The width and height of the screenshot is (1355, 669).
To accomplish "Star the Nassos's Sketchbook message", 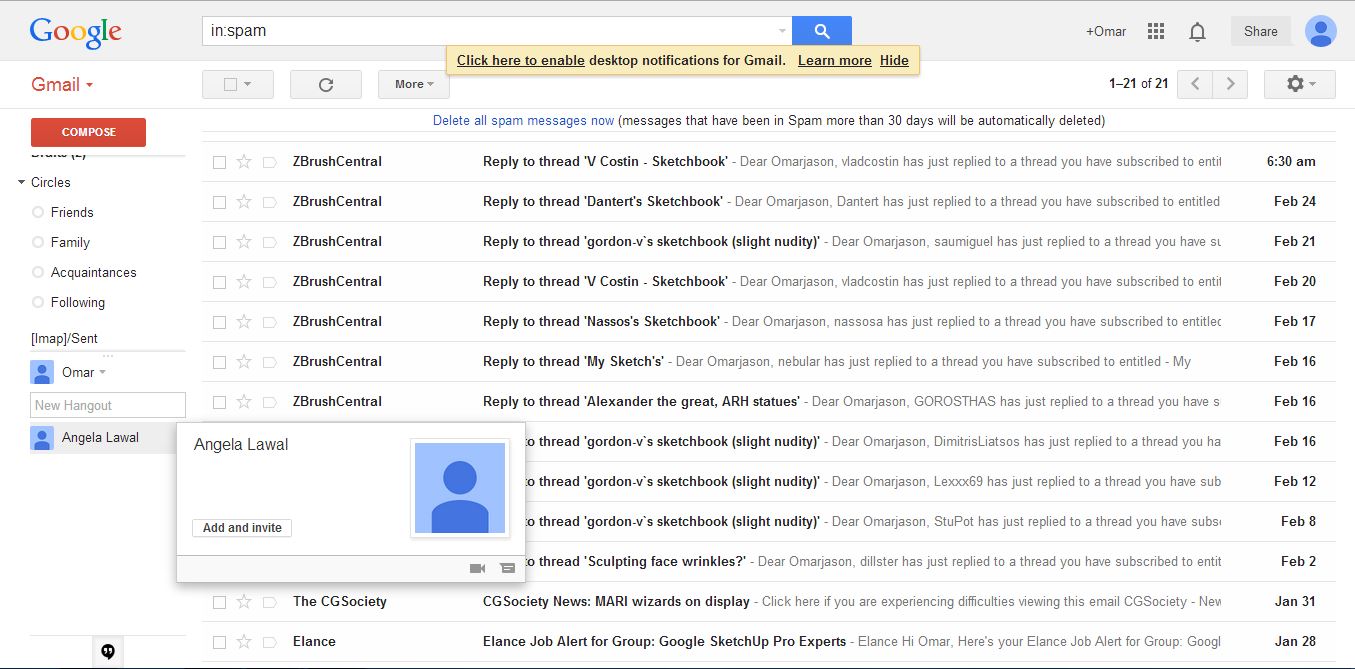I will pyautogui.click(x=244, y=321).
